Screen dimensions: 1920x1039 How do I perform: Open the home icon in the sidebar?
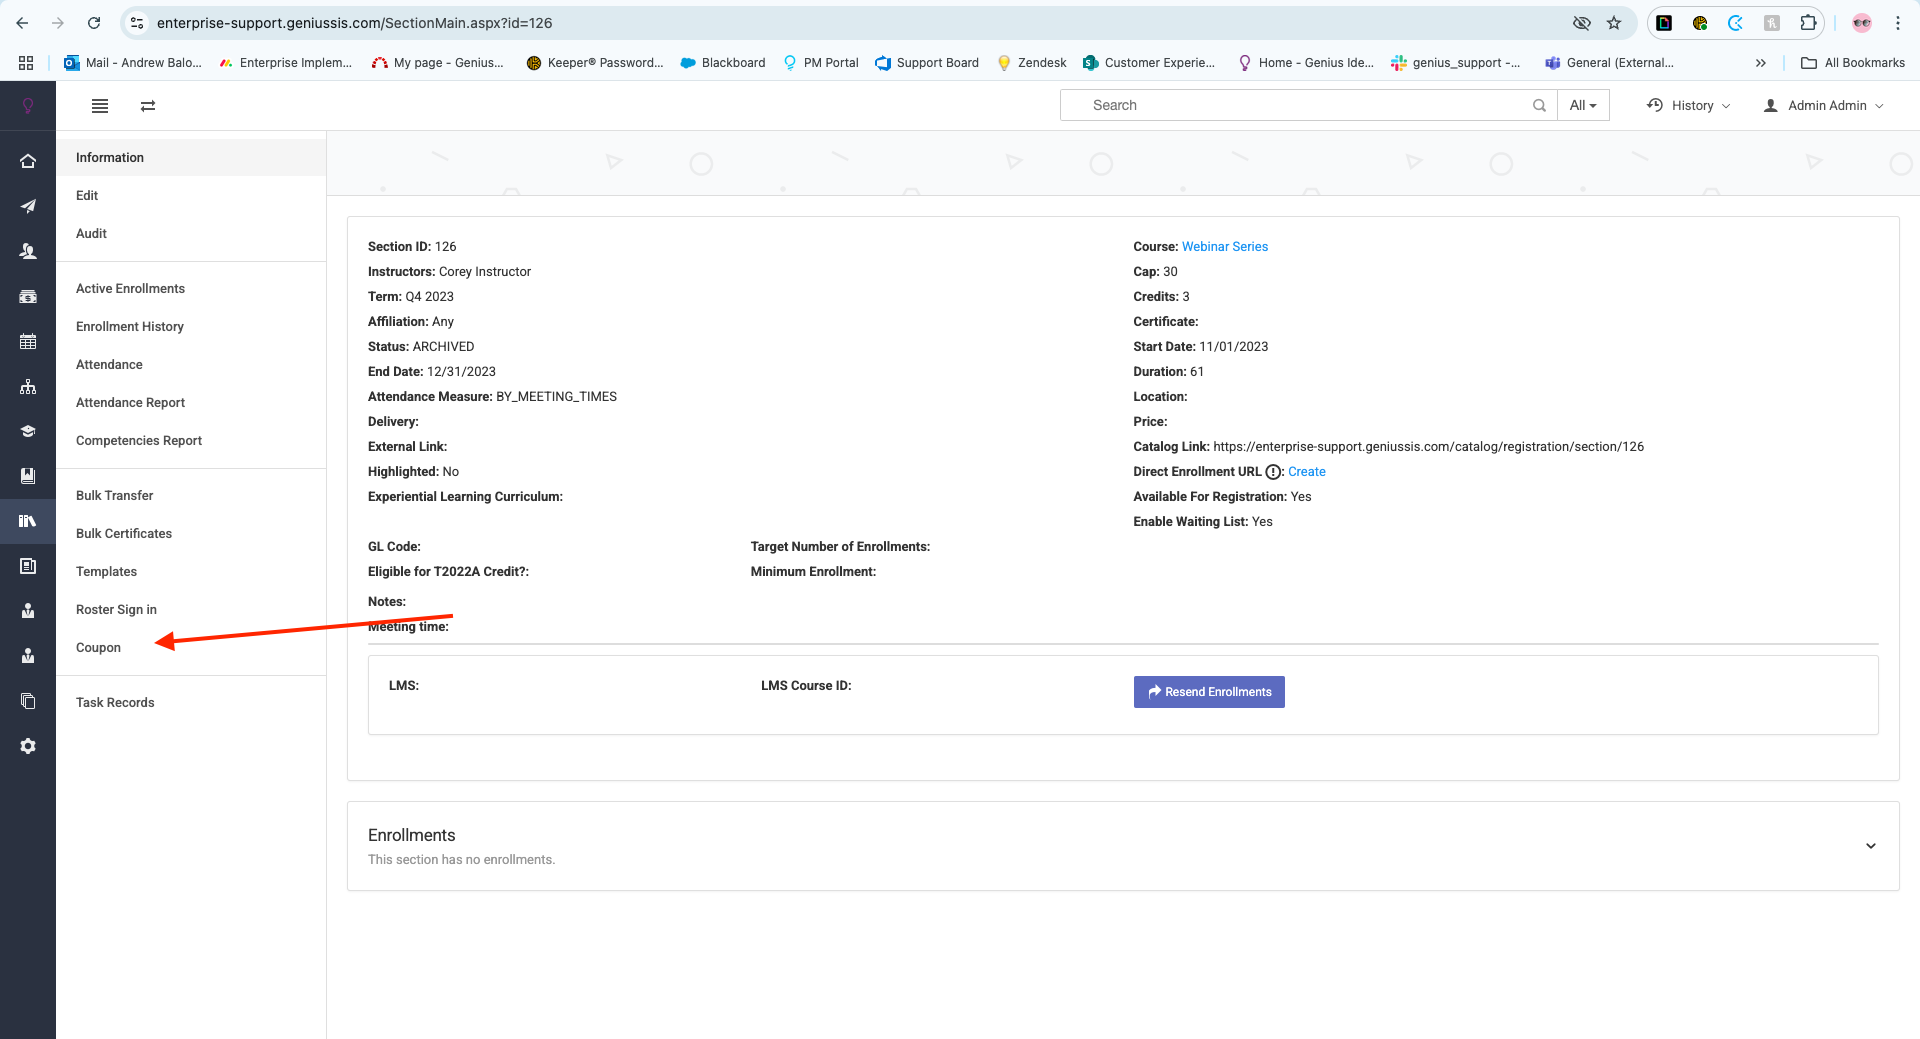click(28, 161)
